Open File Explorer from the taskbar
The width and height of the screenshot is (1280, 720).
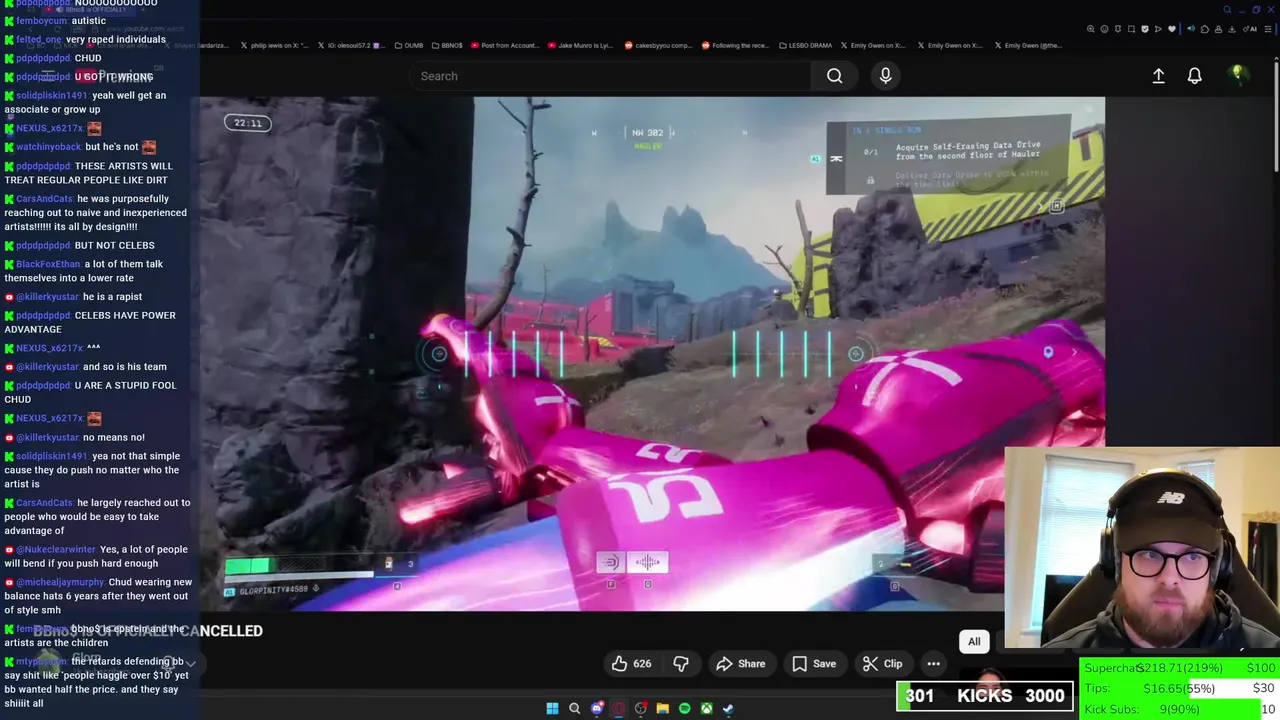coord(662,708)
